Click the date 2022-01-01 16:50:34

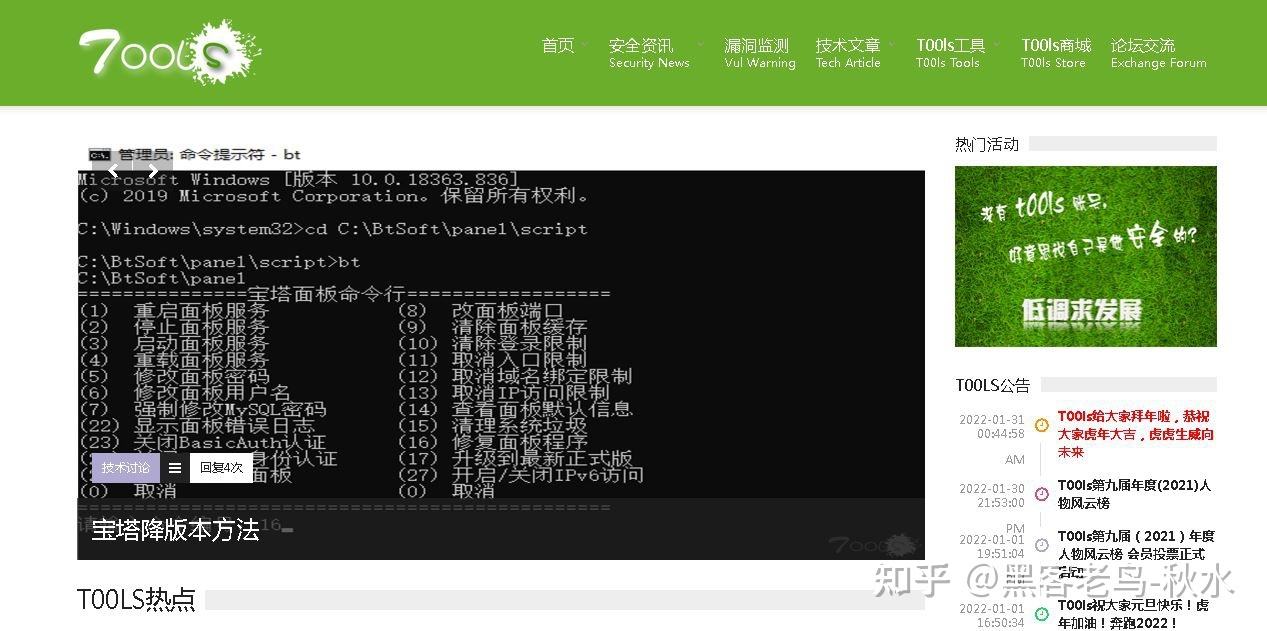tap(992, 615)
